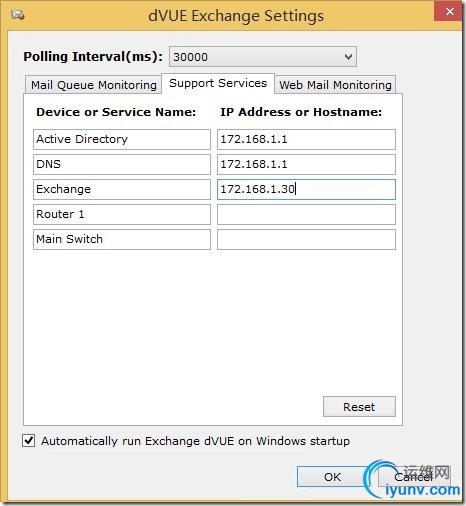Close the dVUE Exchange Settings dialog
The width and height of the screenshot is (466, 506).
(x=449, y=11)
